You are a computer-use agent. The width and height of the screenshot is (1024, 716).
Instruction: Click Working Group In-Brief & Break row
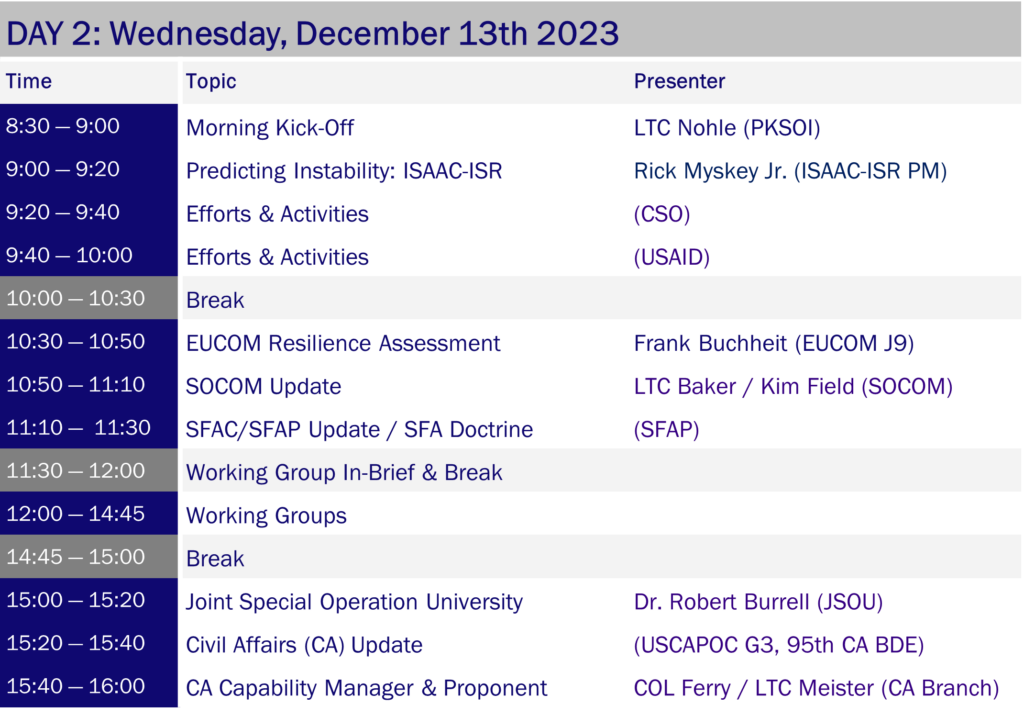(511, 471)
